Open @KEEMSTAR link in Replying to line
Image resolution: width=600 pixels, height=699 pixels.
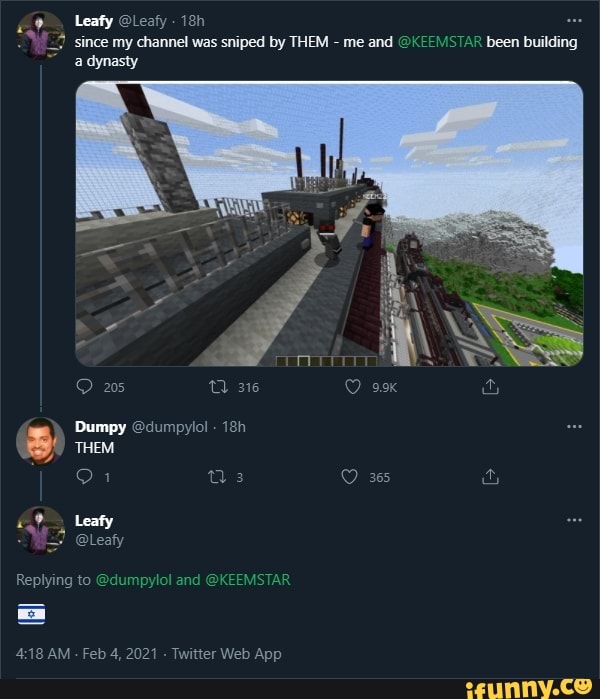(x=248, y=579)
